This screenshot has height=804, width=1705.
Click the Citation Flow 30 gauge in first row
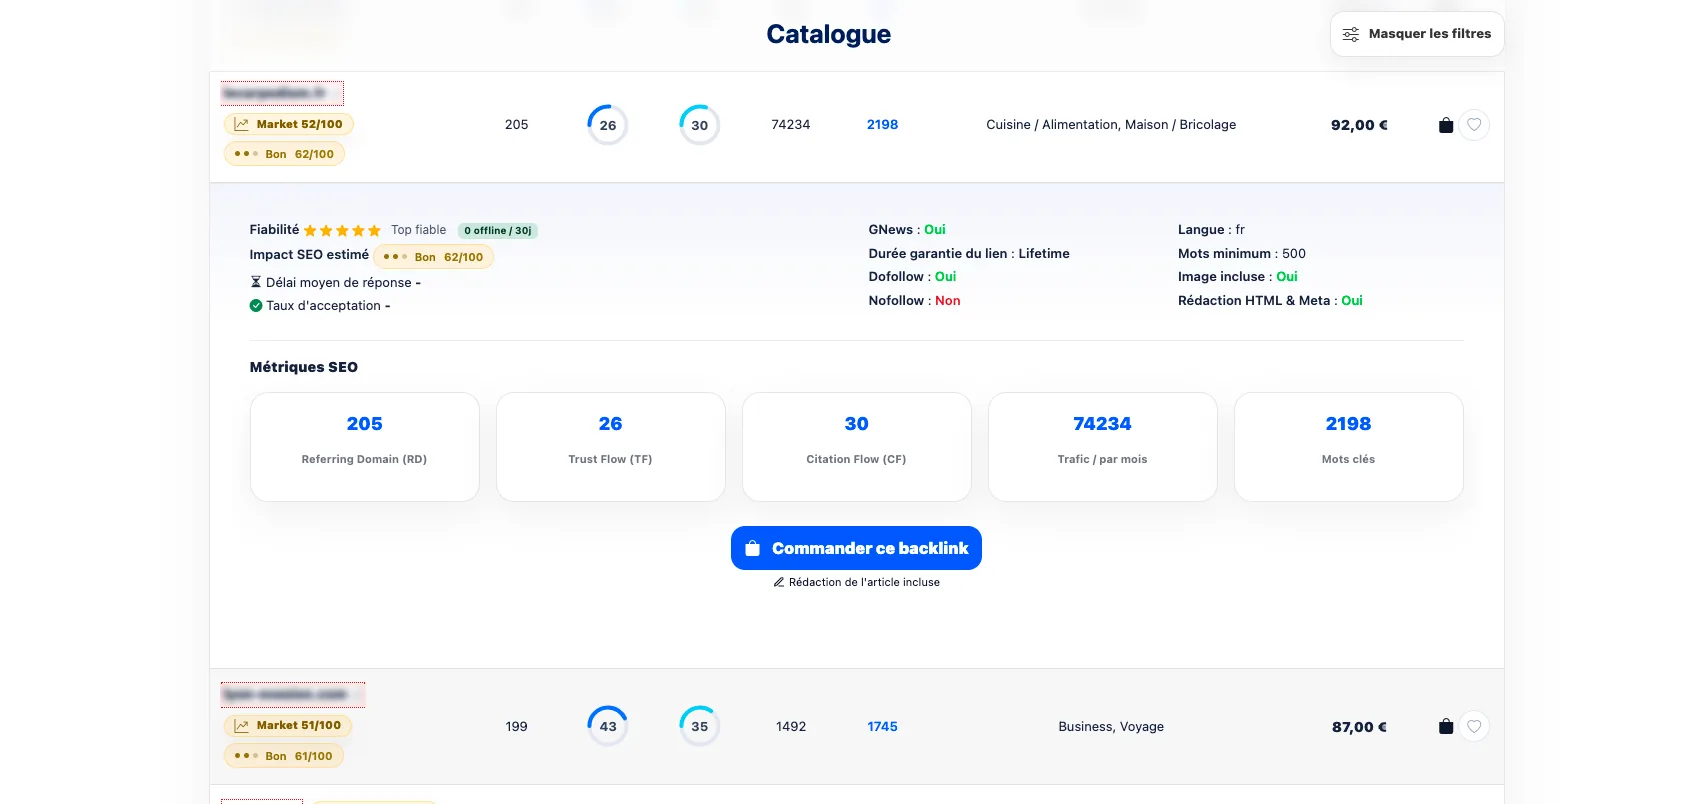(x=700, y=125)
